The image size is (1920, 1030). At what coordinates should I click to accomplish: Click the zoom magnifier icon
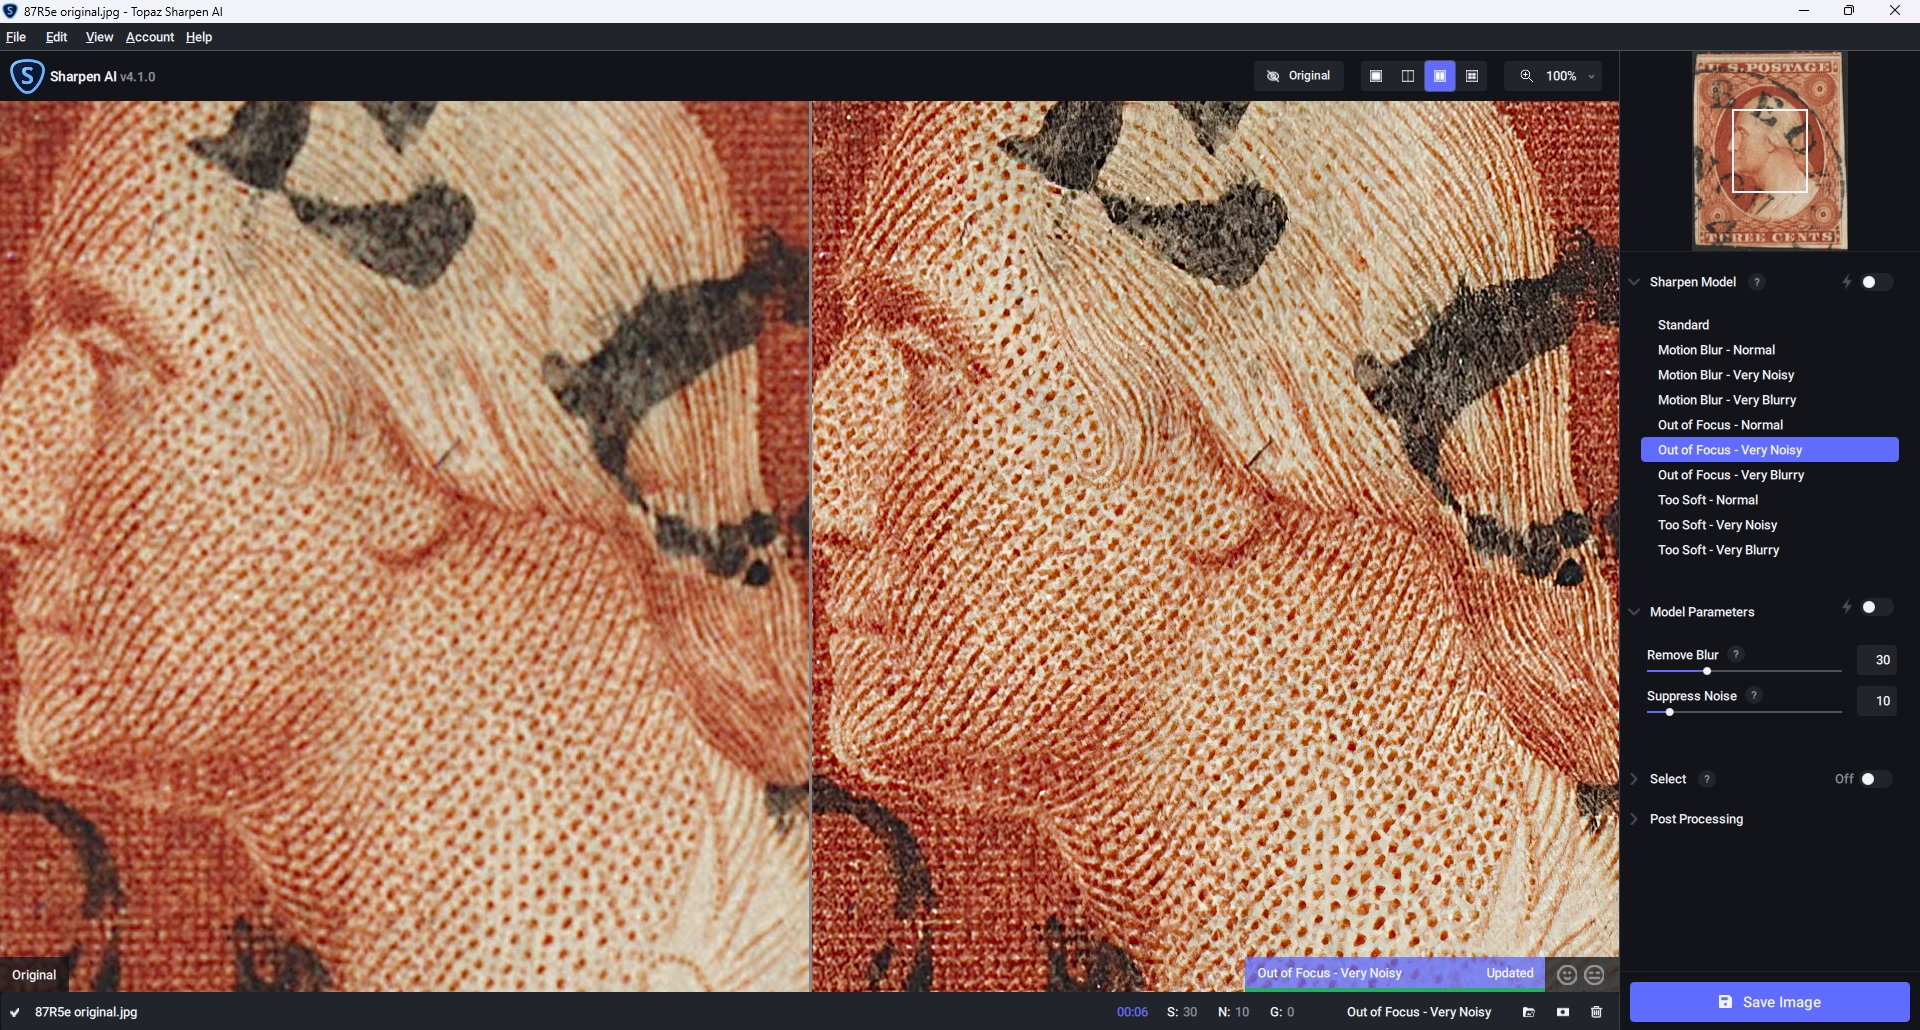click(x=1526, y=76)
